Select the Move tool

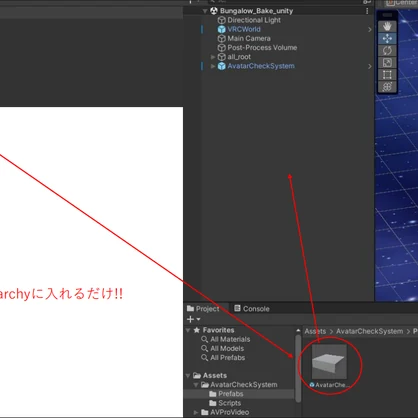click(x=387, y=38)
